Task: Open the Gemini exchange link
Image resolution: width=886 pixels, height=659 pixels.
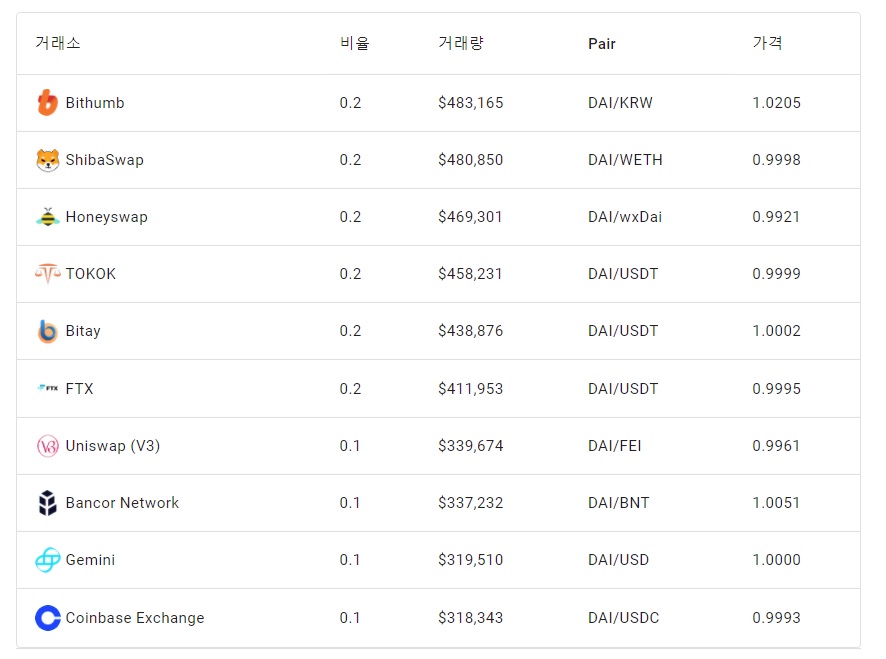Action: [90, 560]
